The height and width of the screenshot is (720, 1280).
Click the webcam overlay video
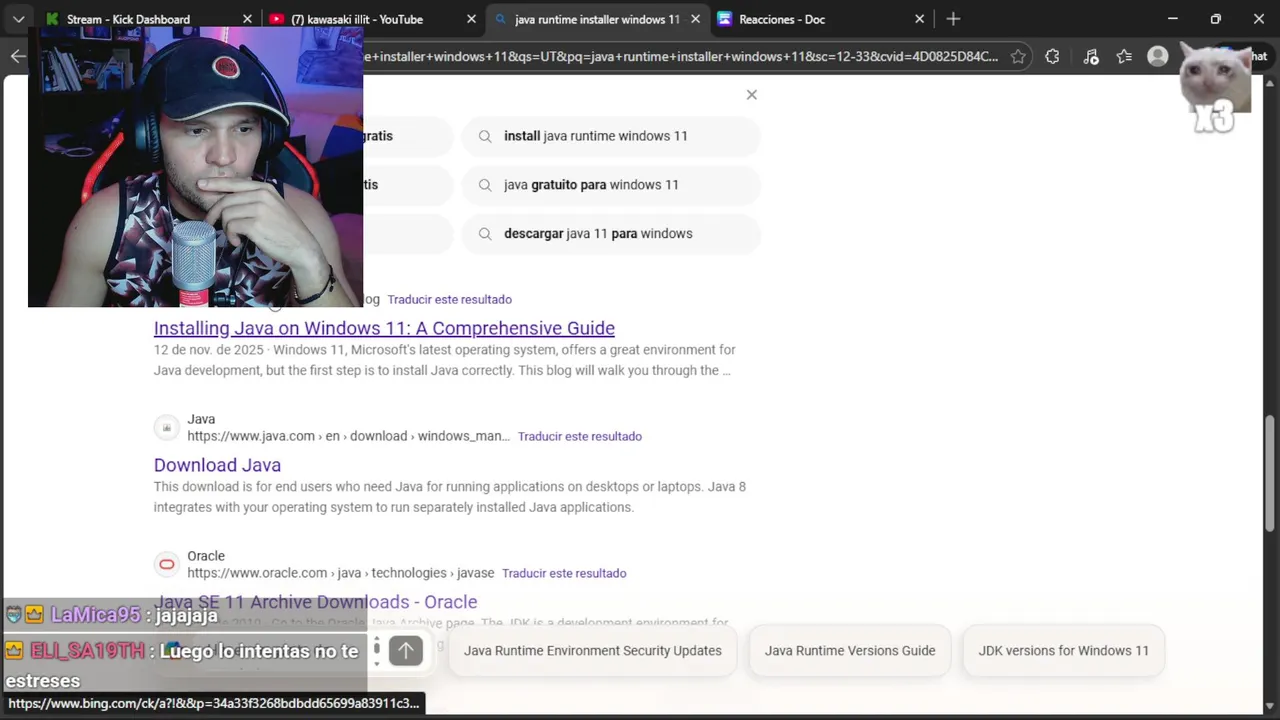(195, 167)
